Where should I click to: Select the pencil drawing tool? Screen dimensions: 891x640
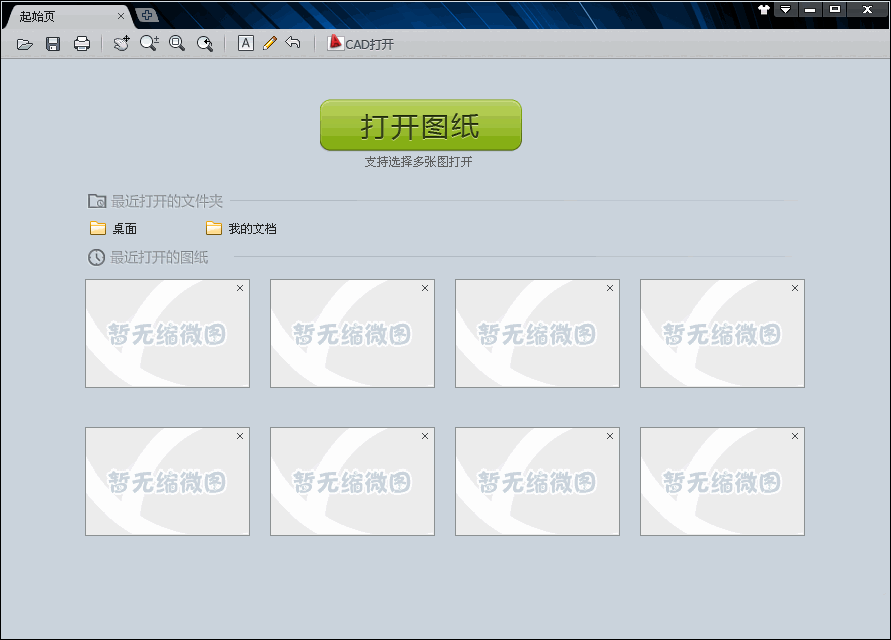click(269, 43)
